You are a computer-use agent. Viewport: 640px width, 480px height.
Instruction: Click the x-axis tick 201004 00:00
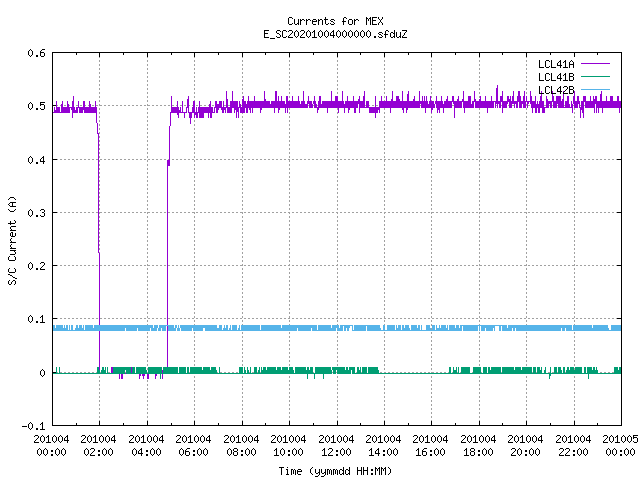[x=51, y=446]
